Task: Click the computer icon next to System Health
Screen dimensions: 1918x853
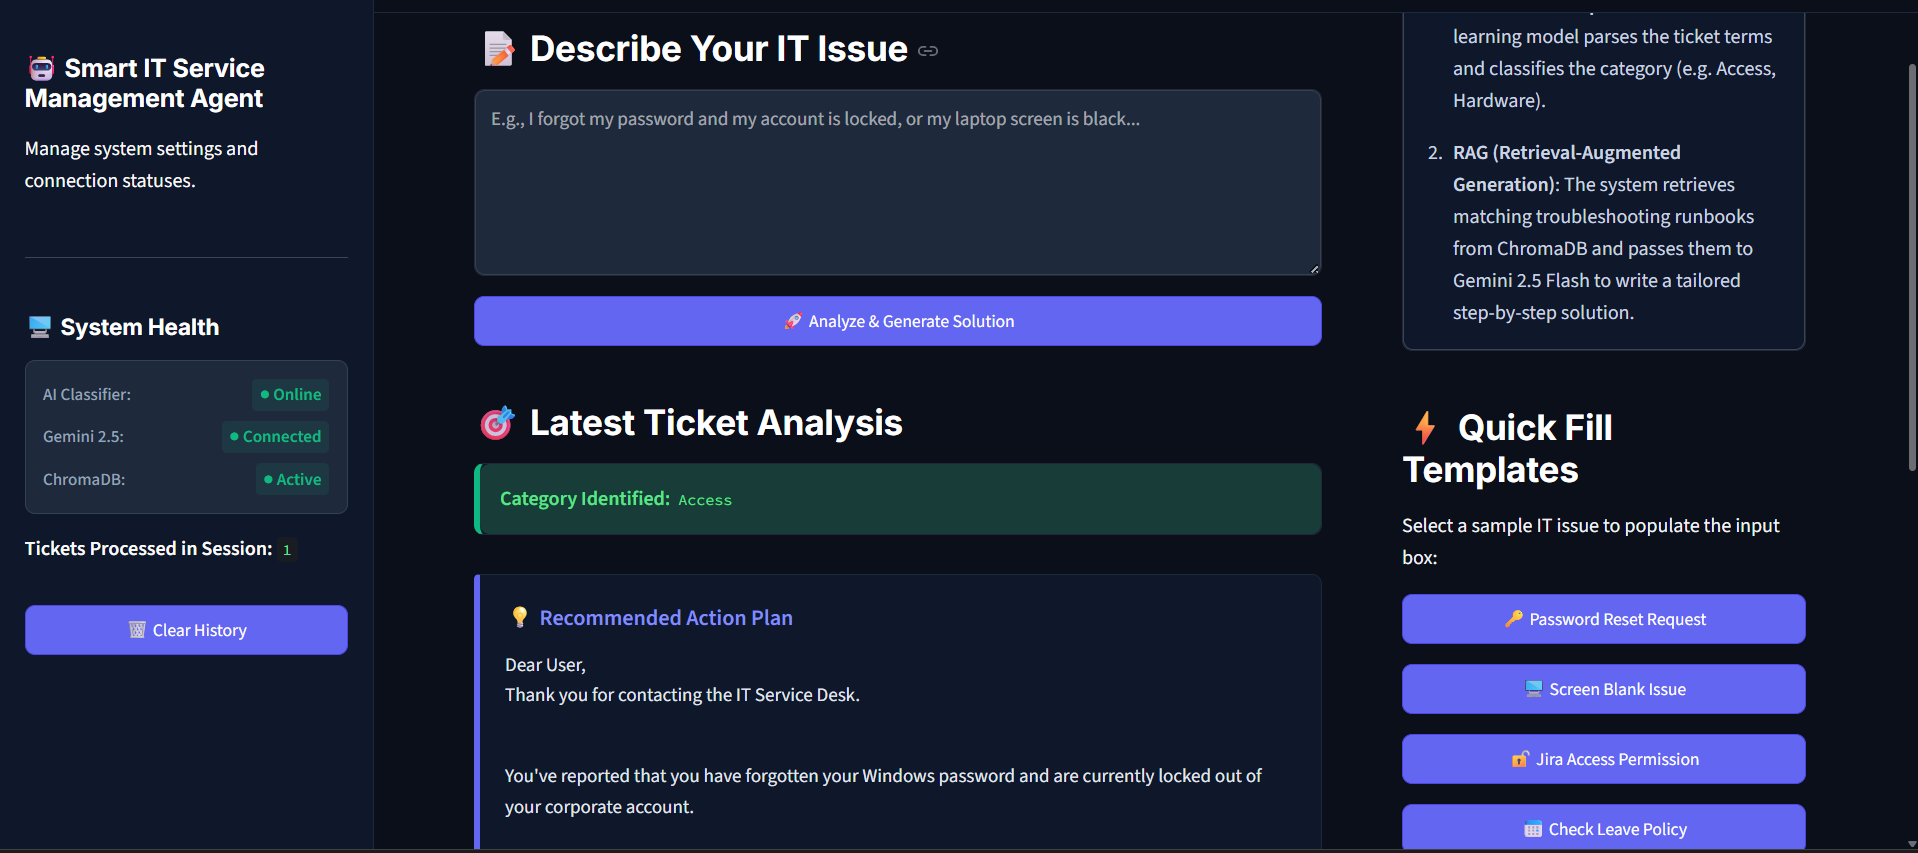Action: pos(40,327)
